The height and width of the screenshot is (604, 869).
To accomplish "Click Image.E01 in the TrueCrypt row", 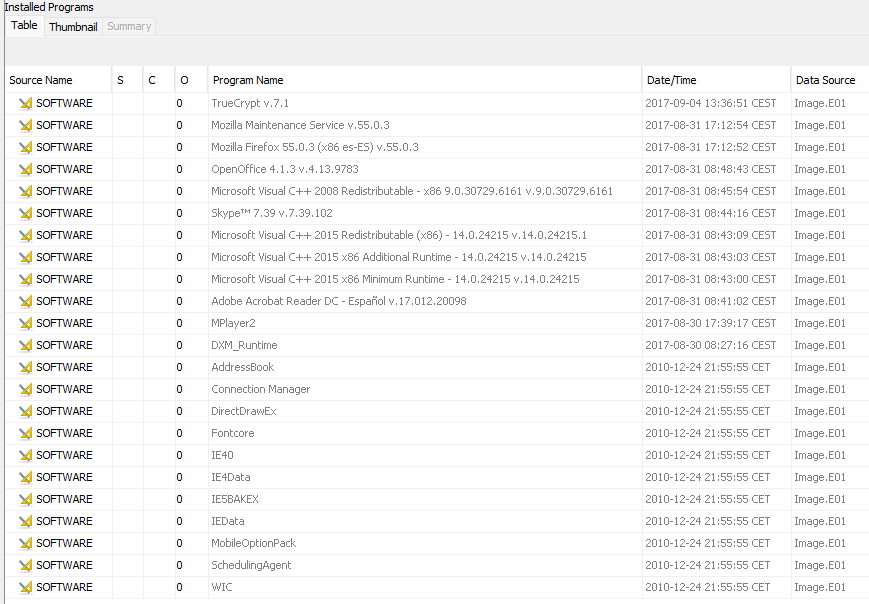I will pos(820,103).
